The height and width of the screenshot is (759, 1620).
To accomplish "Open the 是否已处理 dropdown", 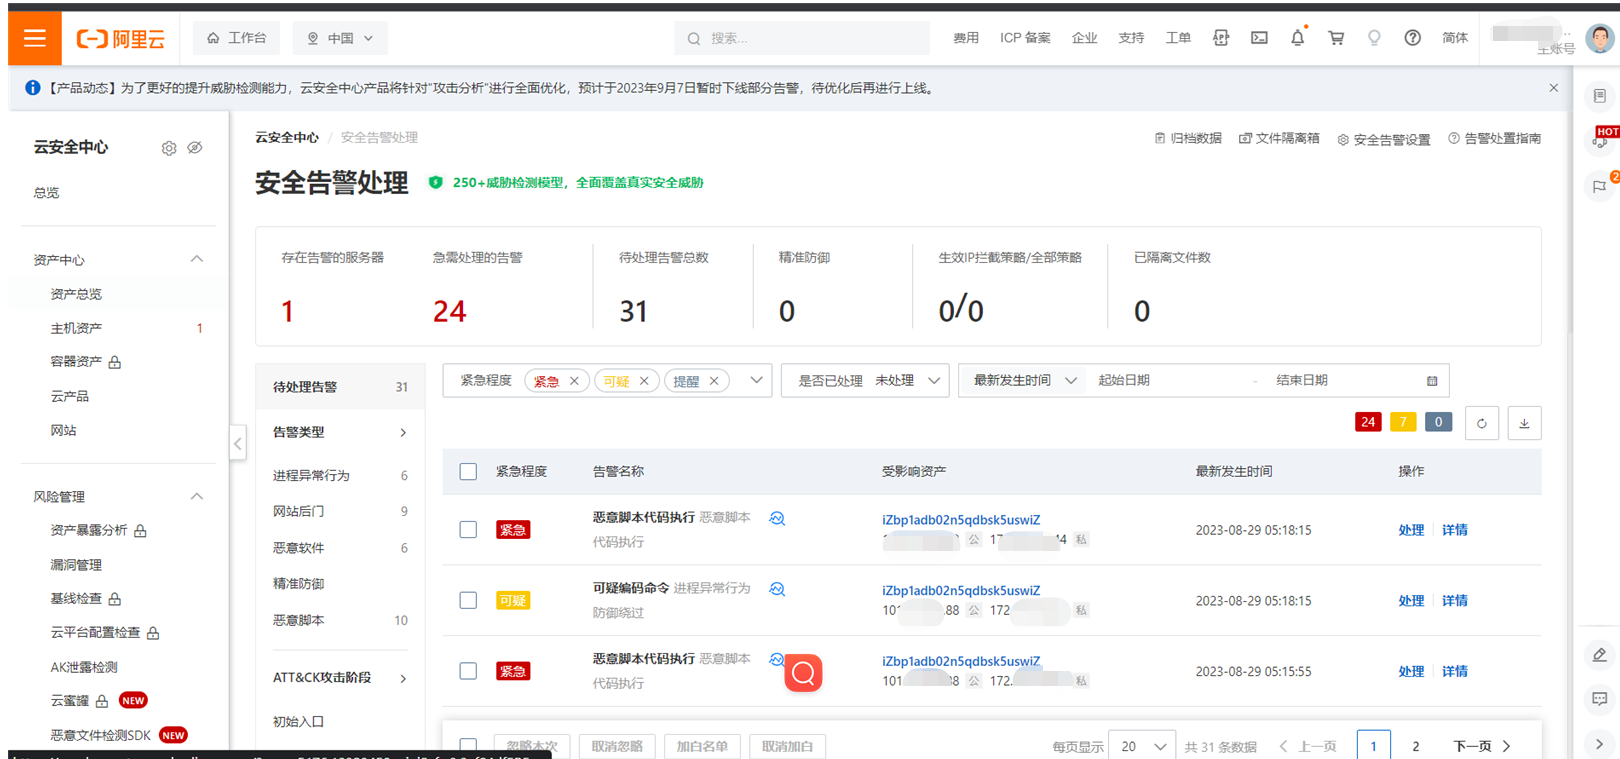I will point(866,380).
